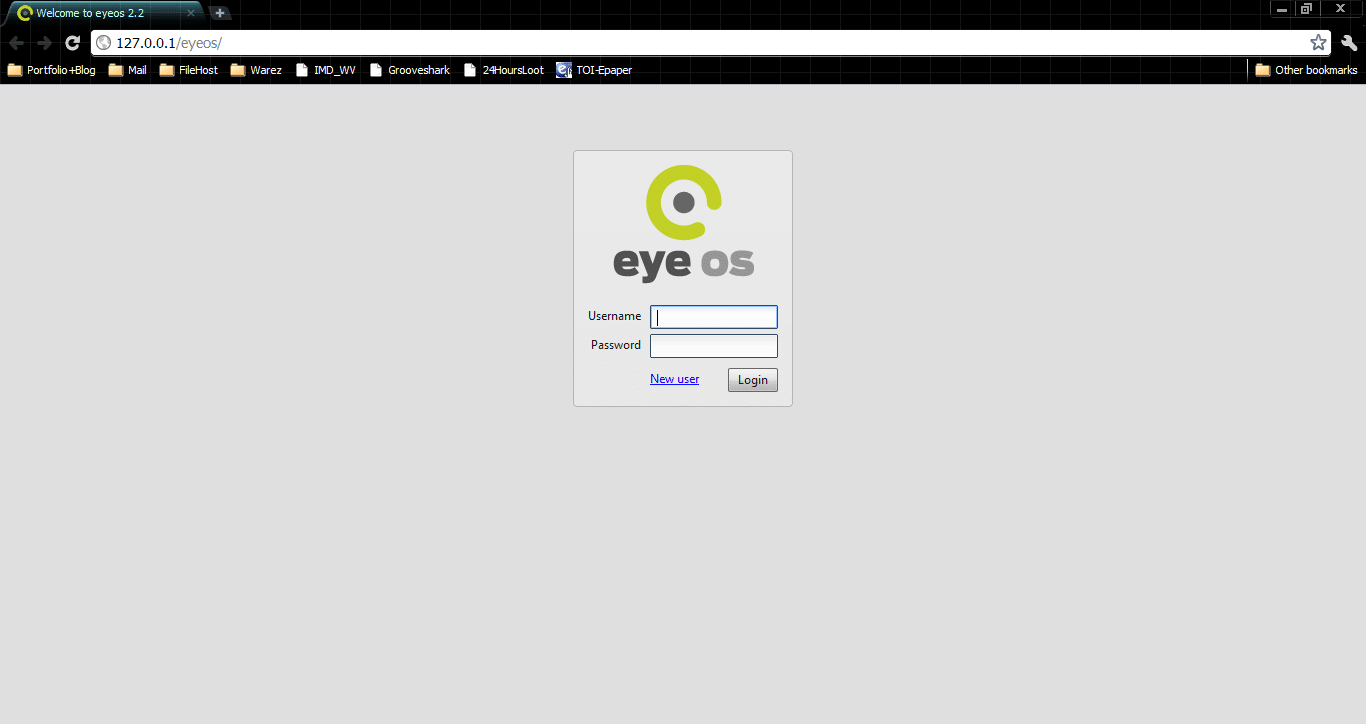This screenshot has width=1366, height=724.
Task: Open the FileHost bookmark folder
Action: click(189, 70)
